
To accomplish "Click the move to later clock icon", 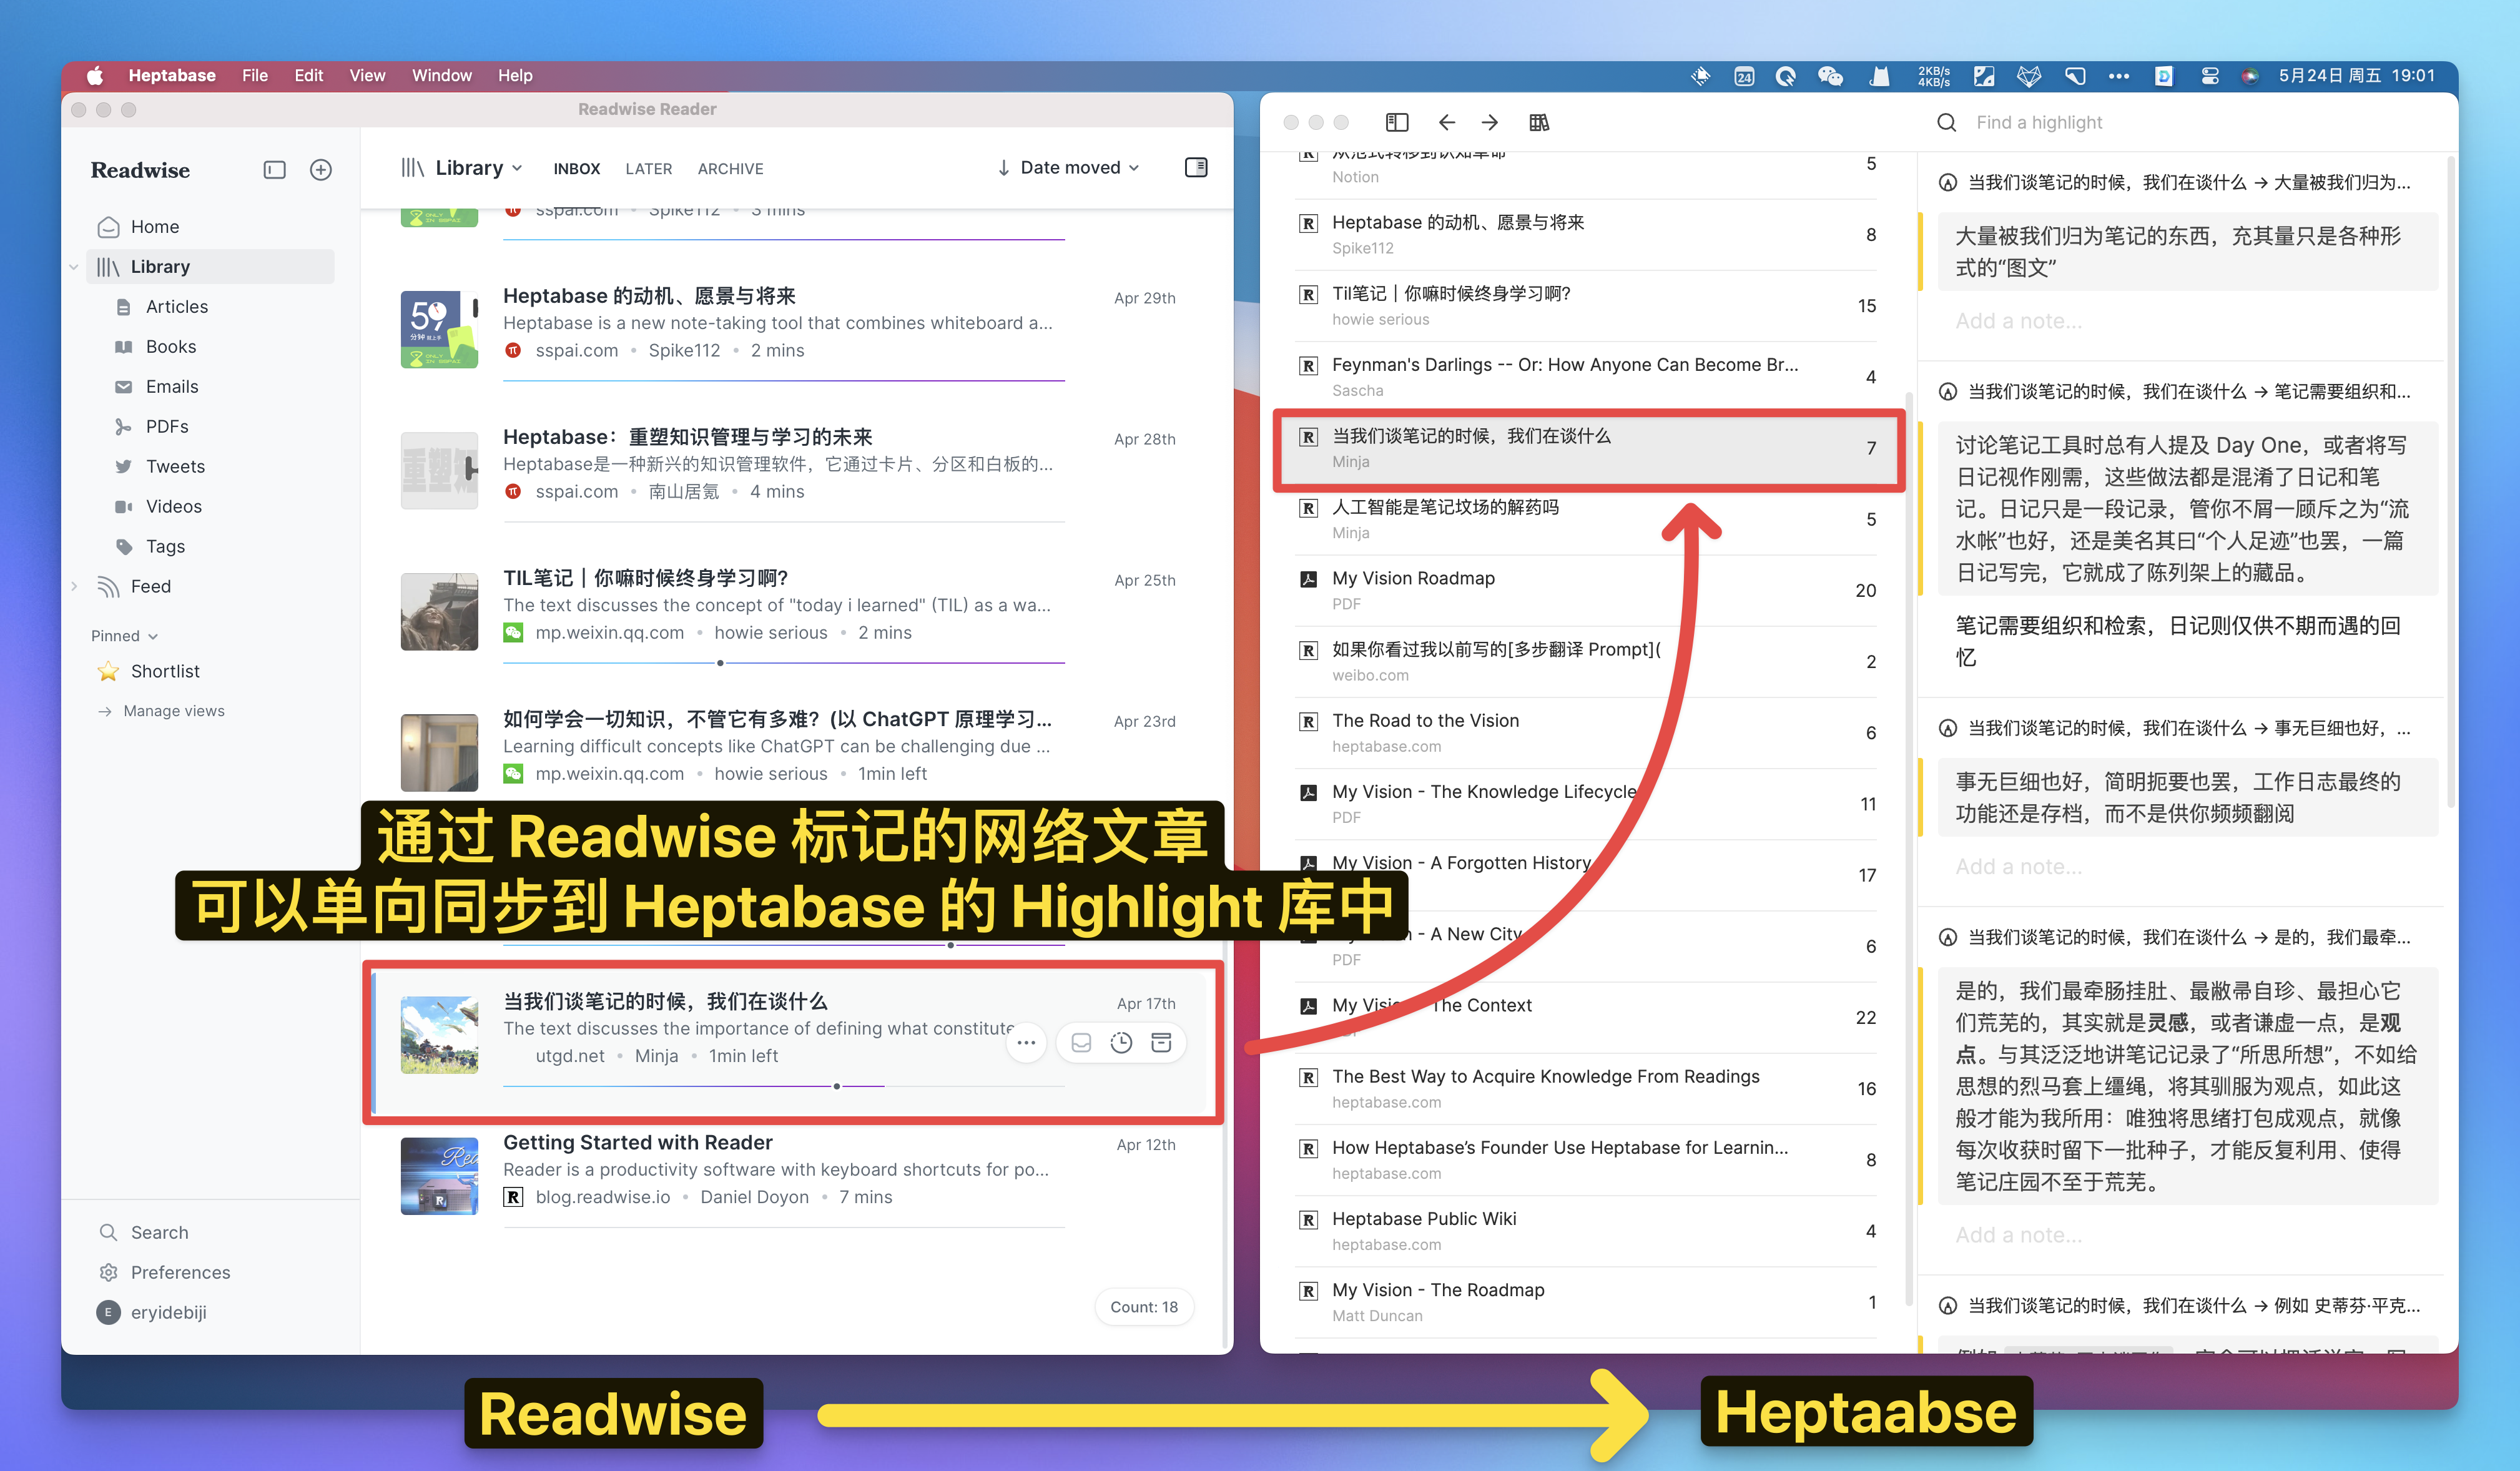I will pyautogui.click(x=1121, y=1043).
